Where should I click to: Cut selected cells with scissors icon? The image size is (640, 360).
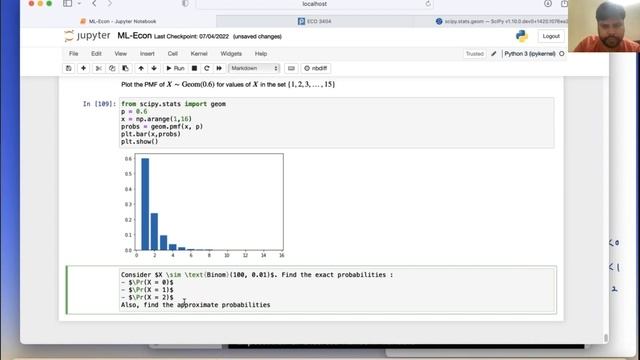[x=98, y=68]
